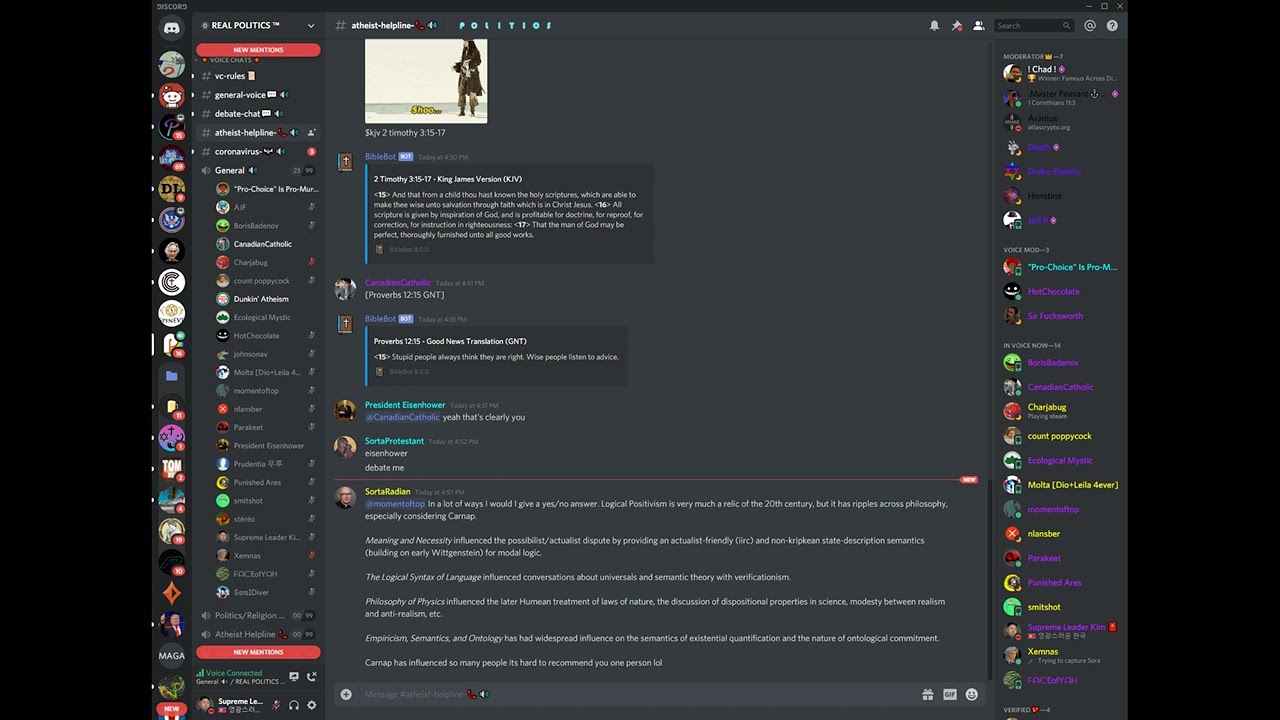Toggle headphones deafen in user panel

point(294,705)
